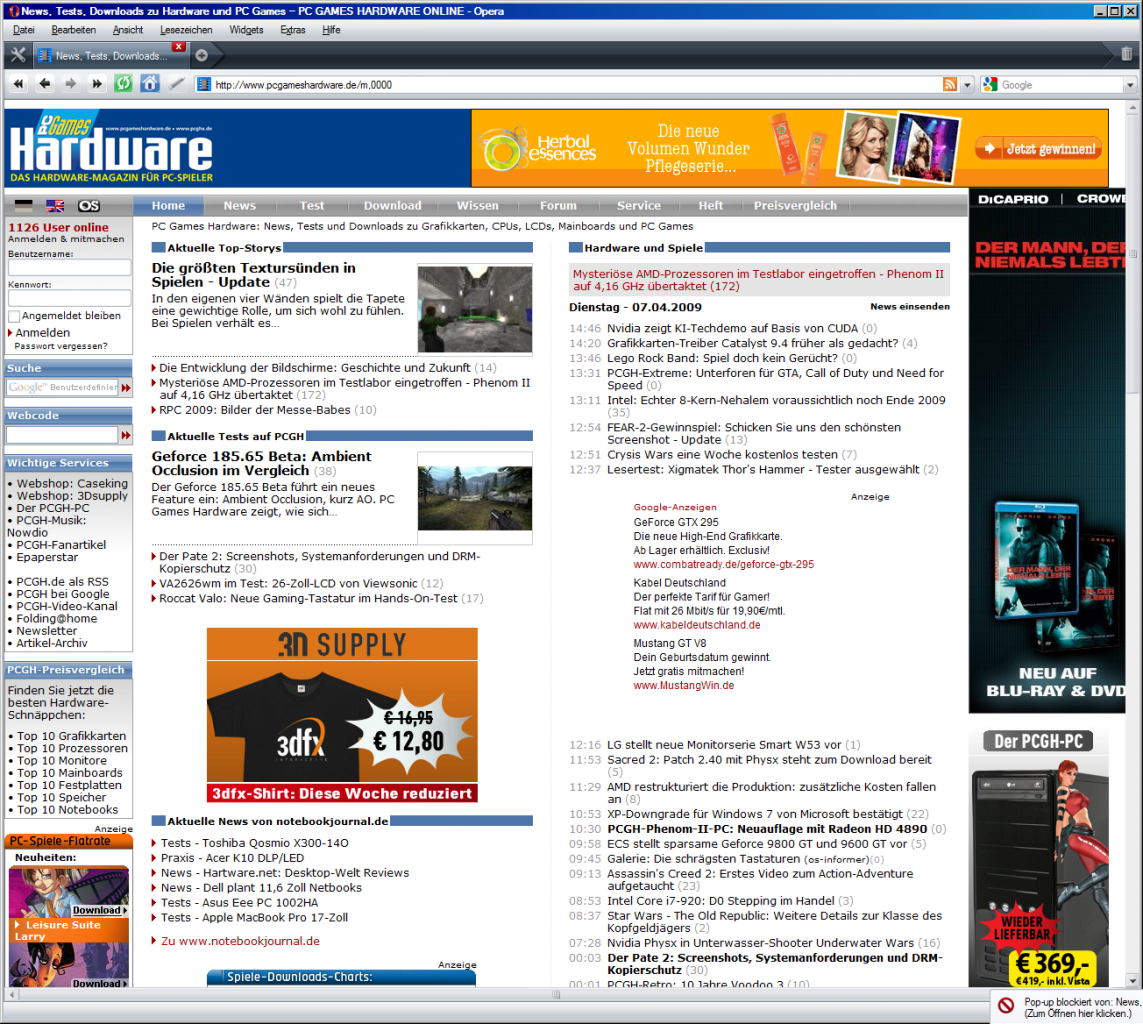
Task: Close the News, Tests, Downloads tab
Action: [179, 47]
